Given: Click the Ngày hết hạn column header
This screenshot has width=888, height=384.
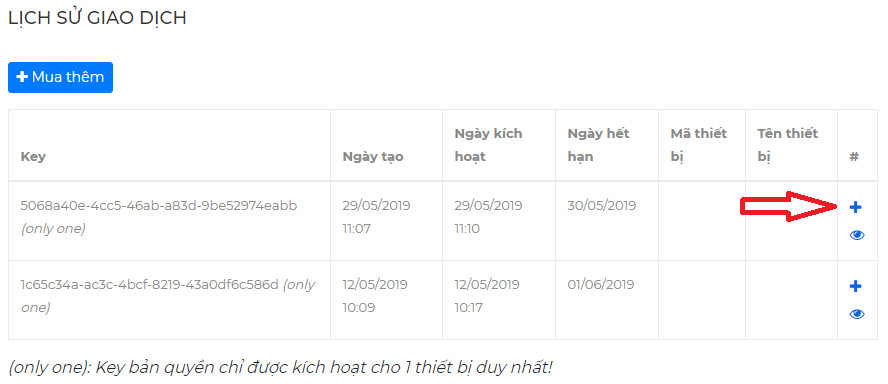Looking at the screenshot, I should tap(598, 145).
